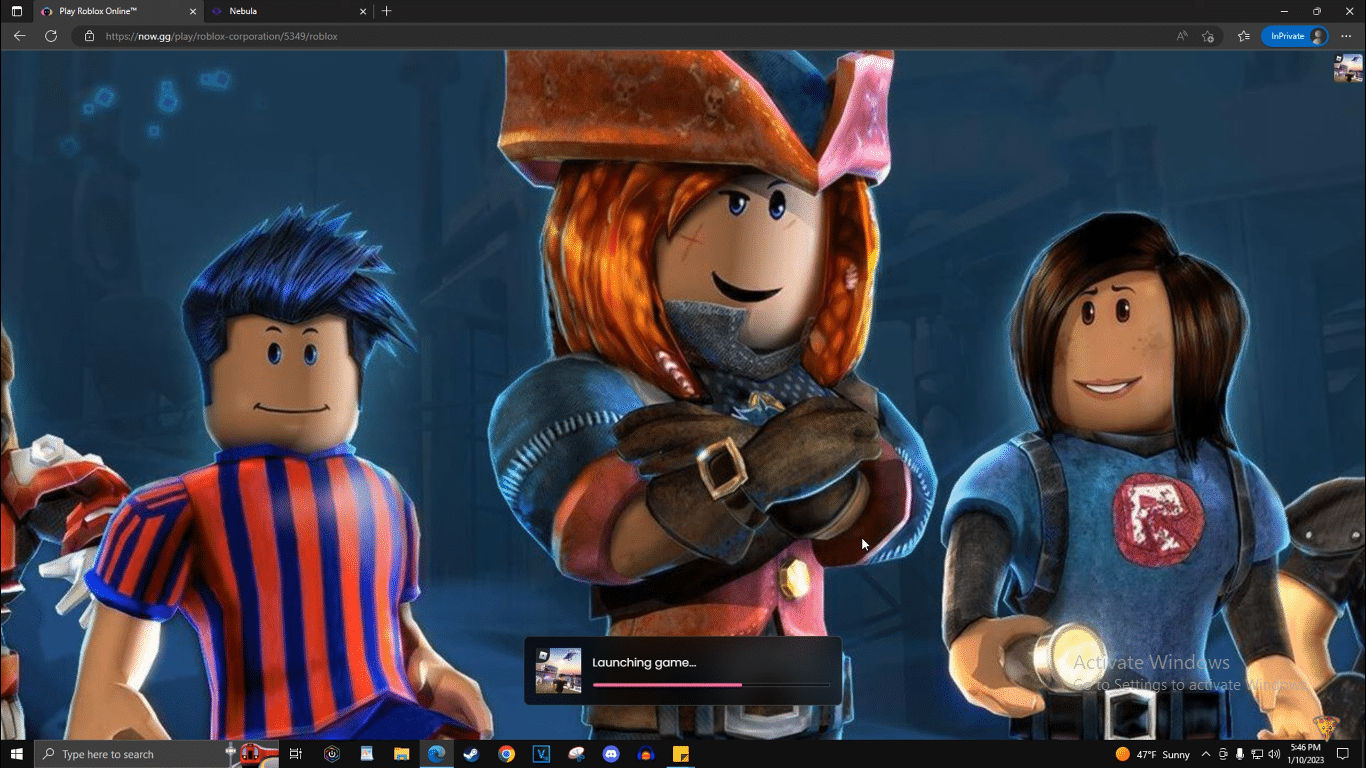Open Steam from the taskbar
Image resolution: width=1366 pixels, height=768 pixels.
[x=471, y=754]
